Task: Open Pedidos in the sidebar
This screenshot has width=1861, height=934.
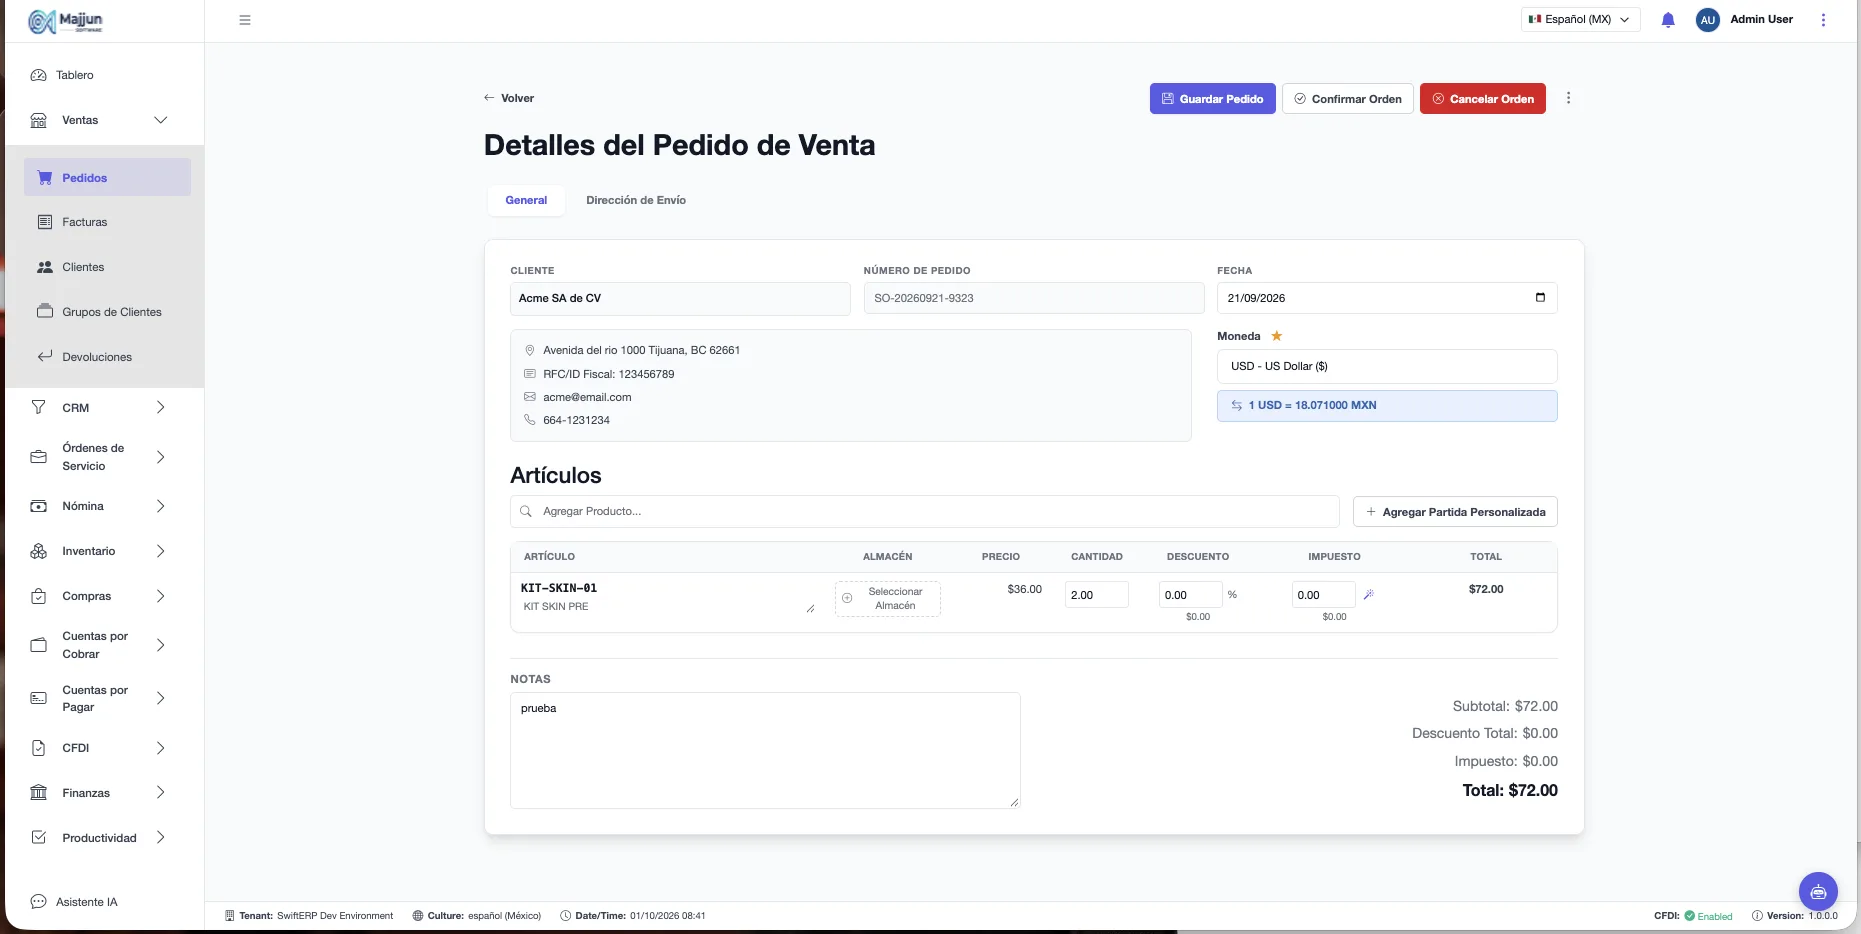Action: point(107,177)
